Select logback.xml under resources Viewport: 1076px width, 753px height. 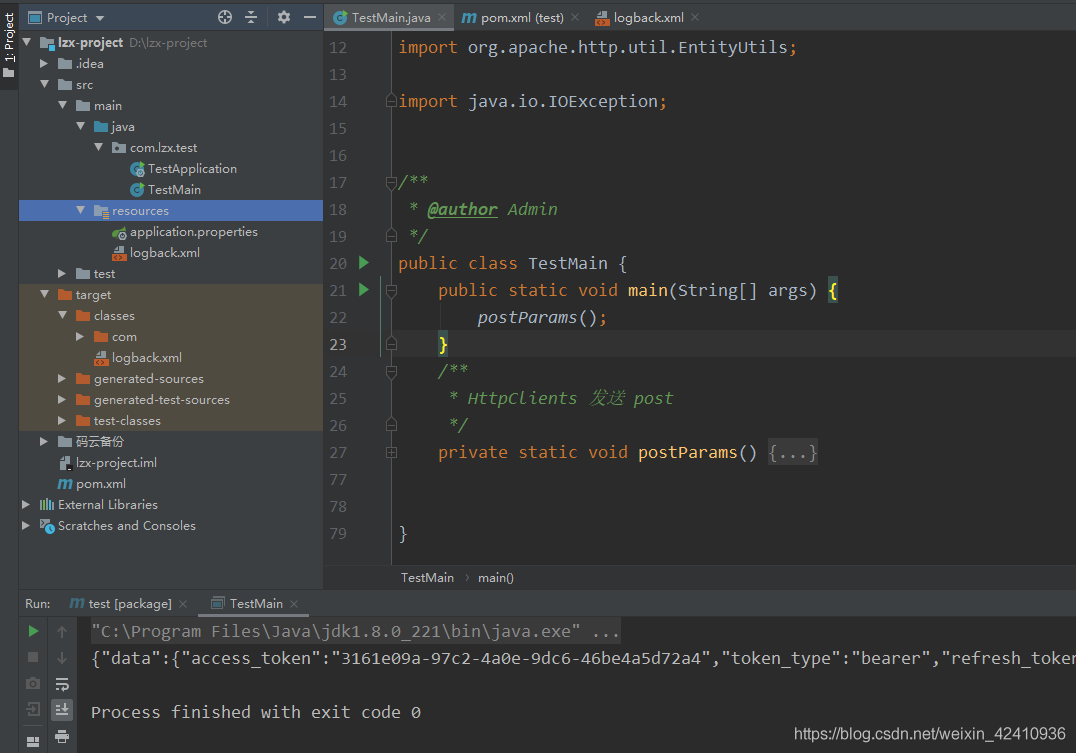coord(156,253)
